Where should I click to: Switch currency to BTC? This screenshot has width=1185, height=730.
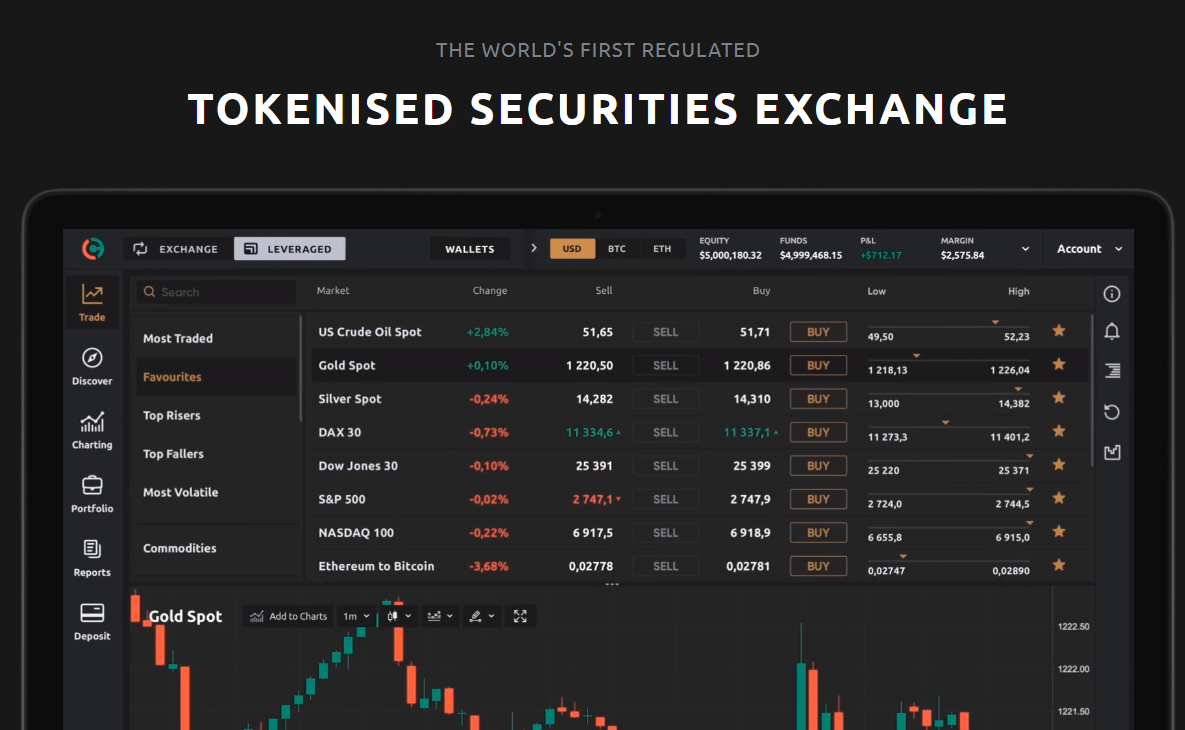coord(617,249)
